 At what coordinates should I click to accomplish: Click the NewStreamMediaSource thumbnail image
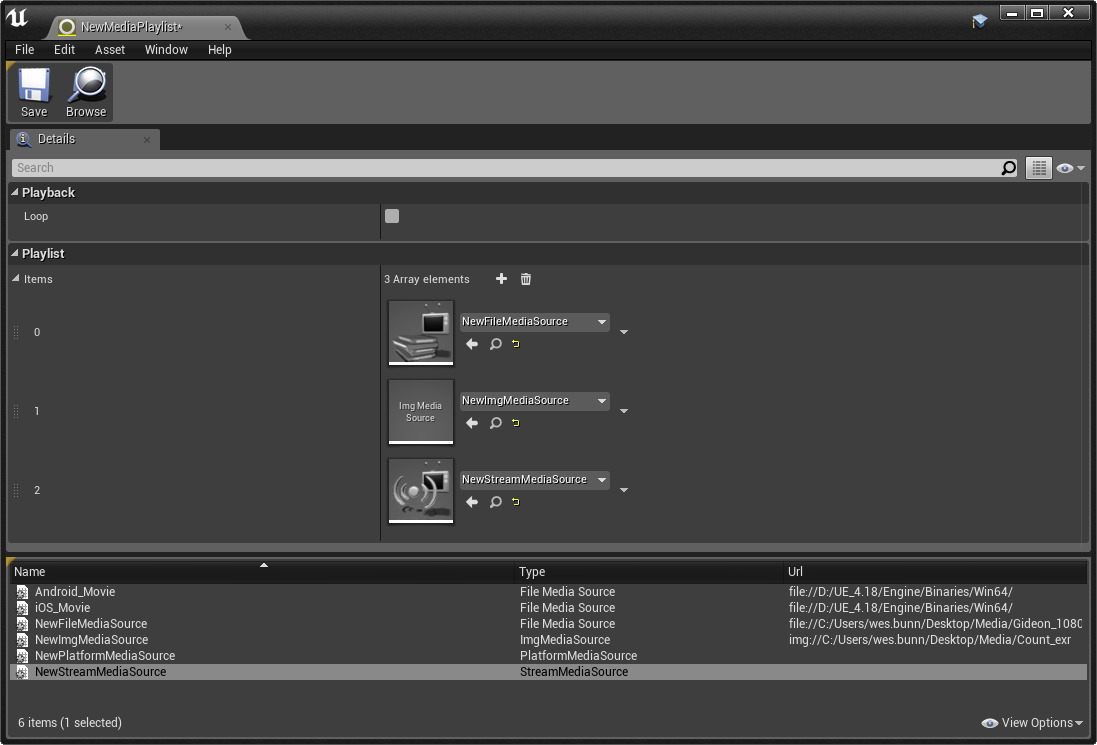[x=420, y=490]
